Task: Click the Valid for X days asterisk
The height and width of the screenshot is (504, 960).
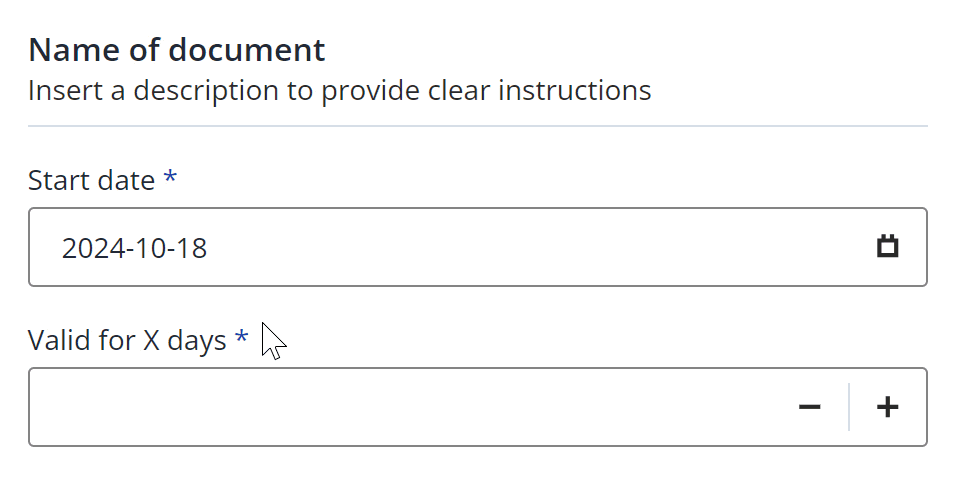Action: click(x=241, y=337)
